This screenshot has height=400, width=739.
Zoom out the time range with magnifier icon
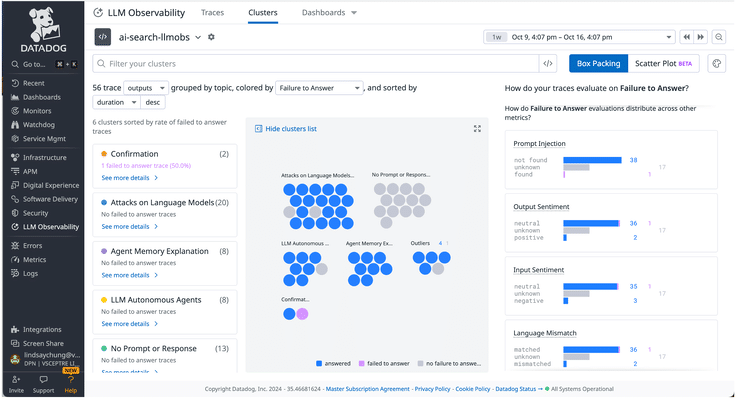(719, 37)
